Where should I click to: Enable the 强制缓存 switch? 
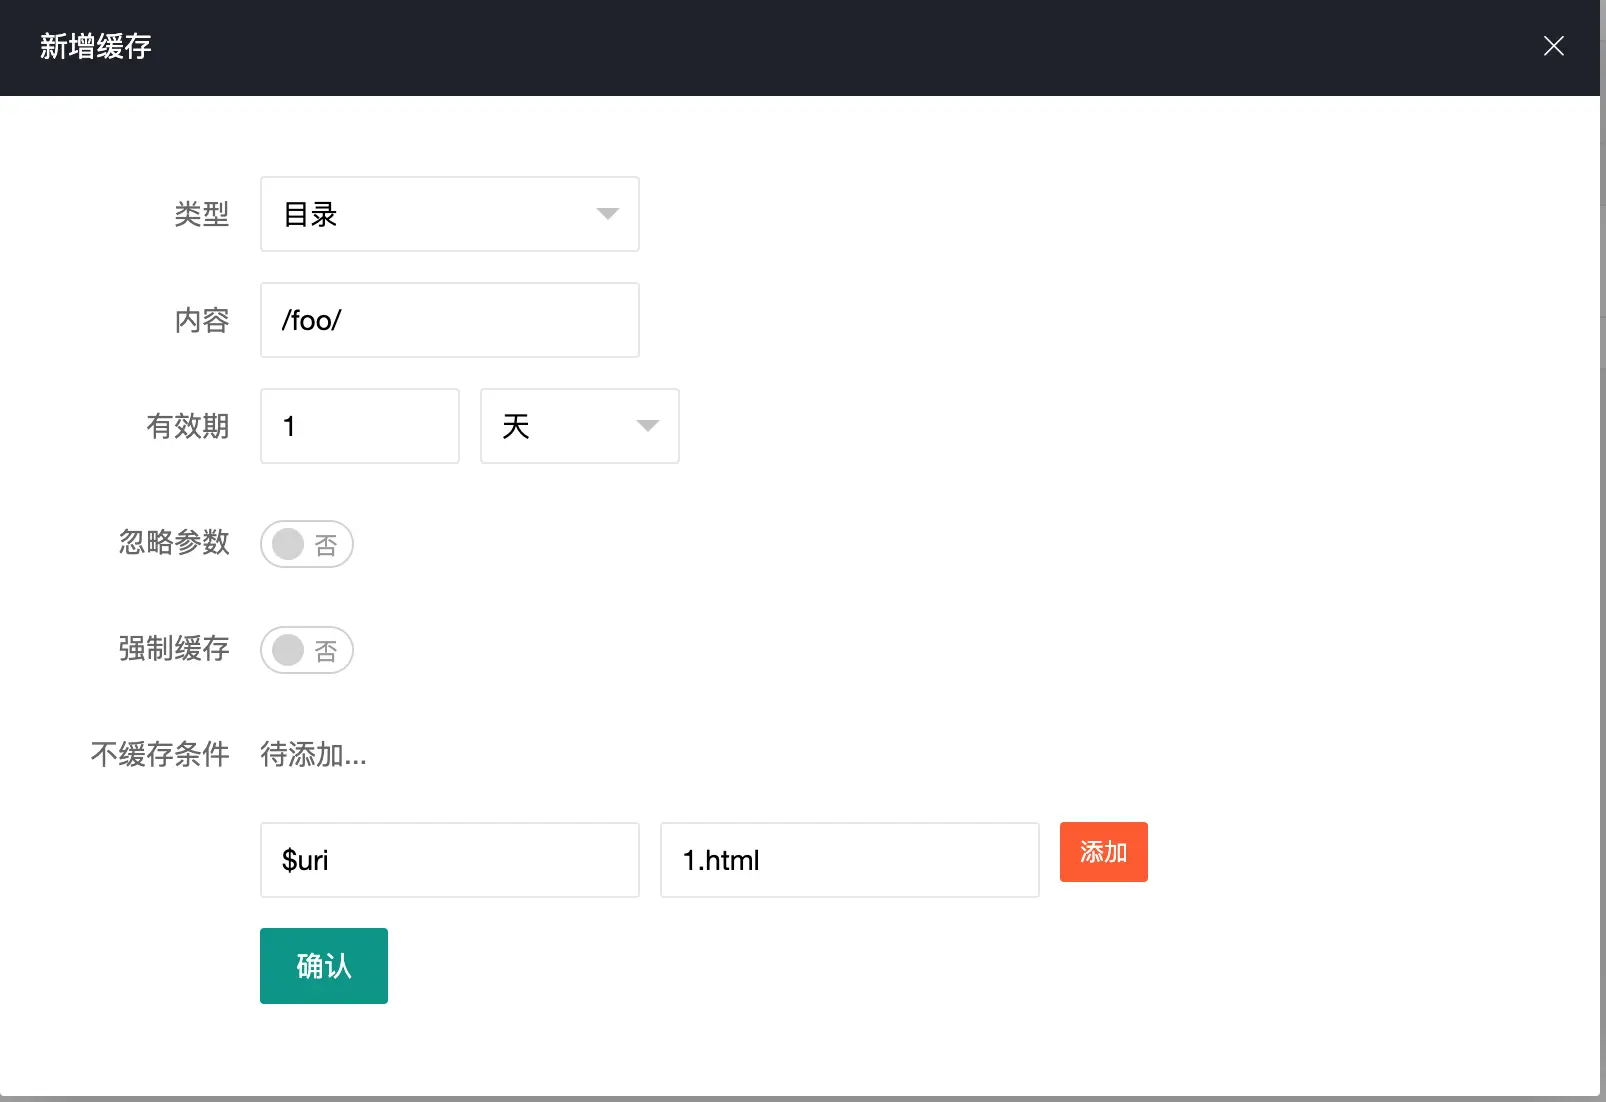point(306,650)
